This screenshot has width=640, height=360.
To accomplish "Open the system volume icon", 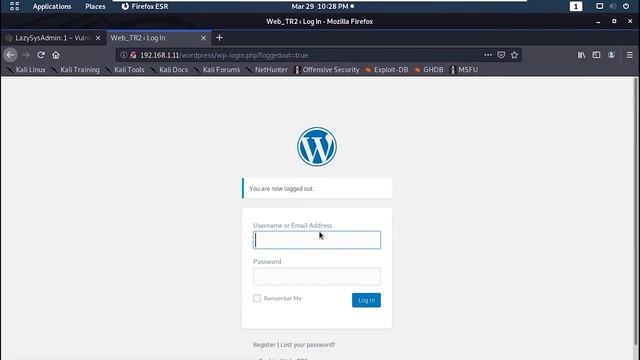I will pos(613,6).
